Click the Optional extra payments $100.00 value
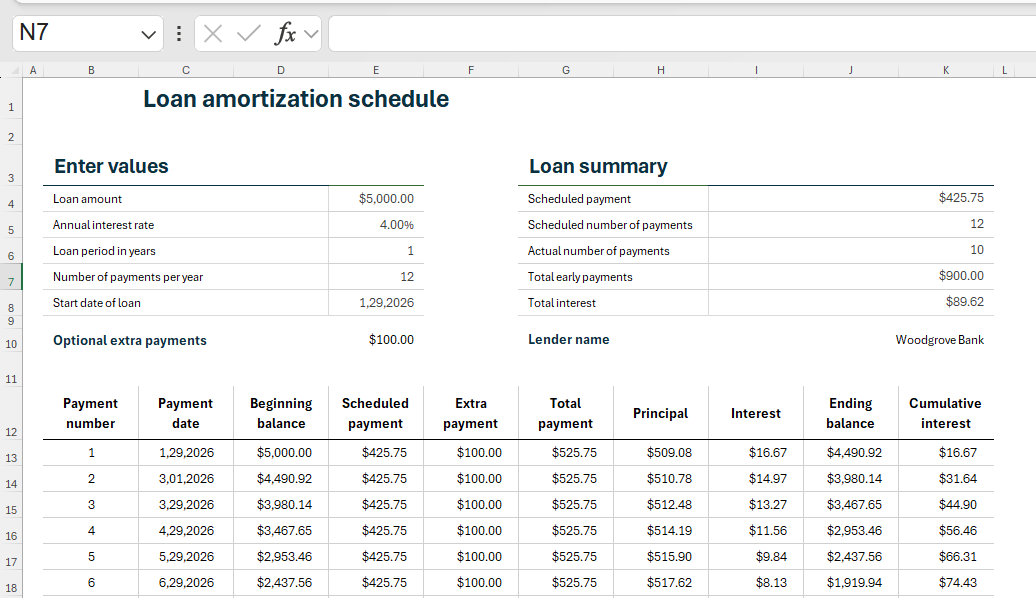 [x=390, y=340]
